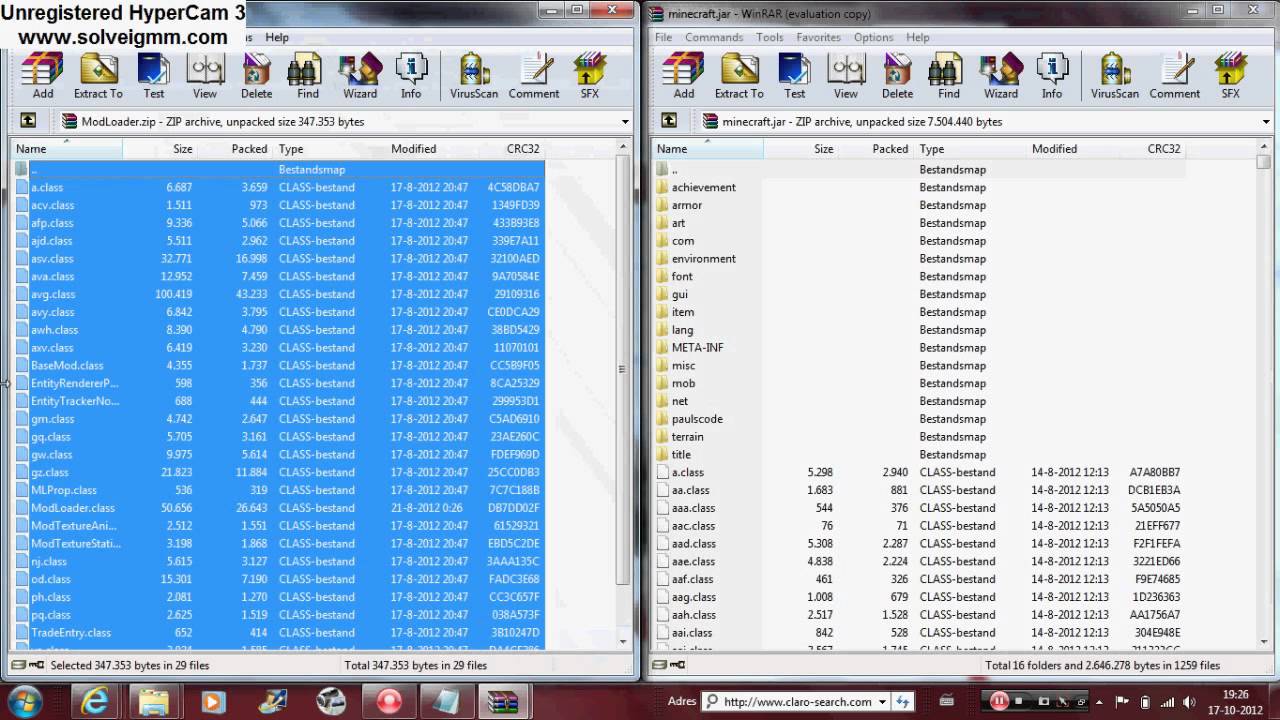Select BaseMod.class in ModLoader.zip window
Screen dimensions: 1280x720
(x=278, y=365)
